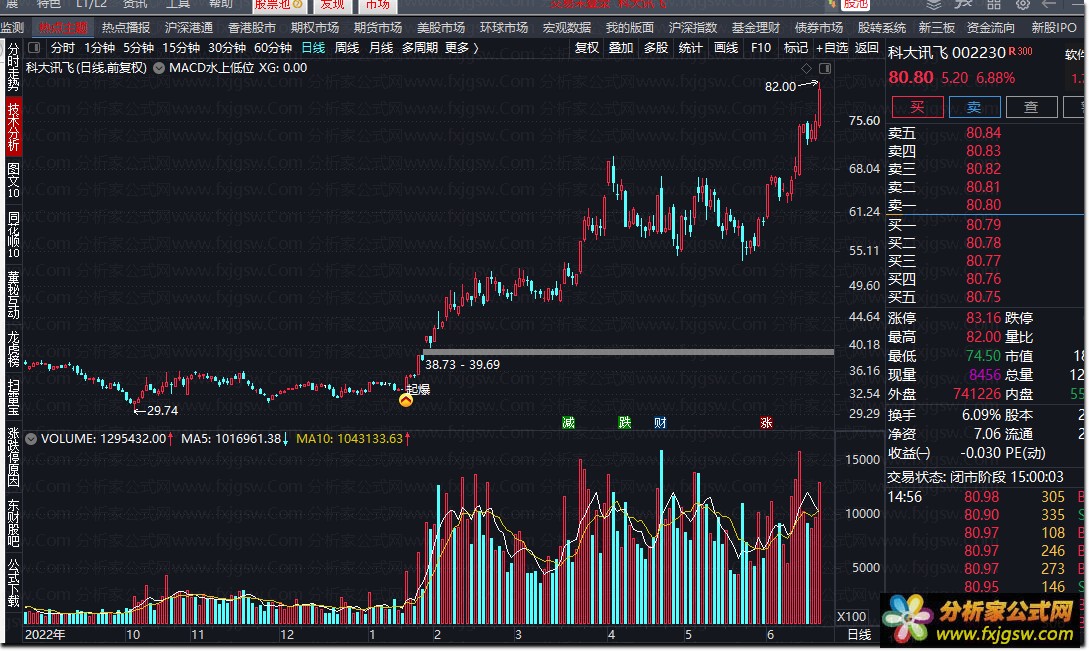Image resolution: width=1090 pixels, height=651 pixels.
Task: Switch chart to 周线 weekly period
Action: [347, 48]
